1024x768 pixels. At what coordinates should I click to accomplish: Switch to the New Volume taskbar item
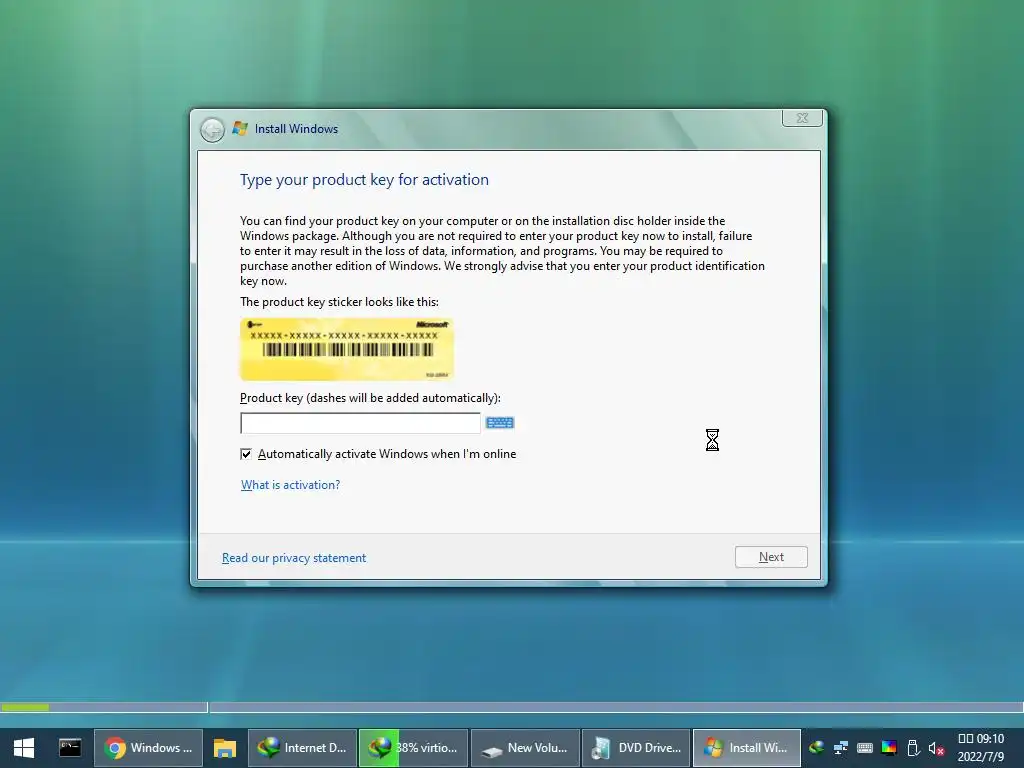(x=525, y=748)
